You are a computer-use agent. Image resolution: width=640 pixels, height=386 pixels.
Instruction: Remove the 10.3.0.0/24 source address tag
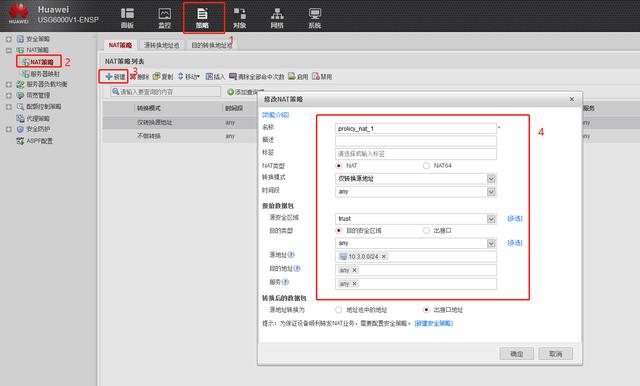pos(384,257)
